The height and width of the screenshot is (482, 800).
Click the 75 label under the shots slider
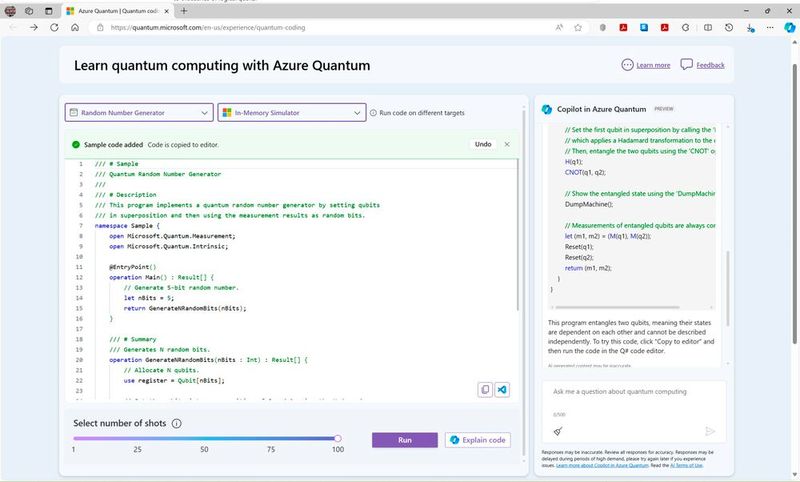[x=271, y=449]
